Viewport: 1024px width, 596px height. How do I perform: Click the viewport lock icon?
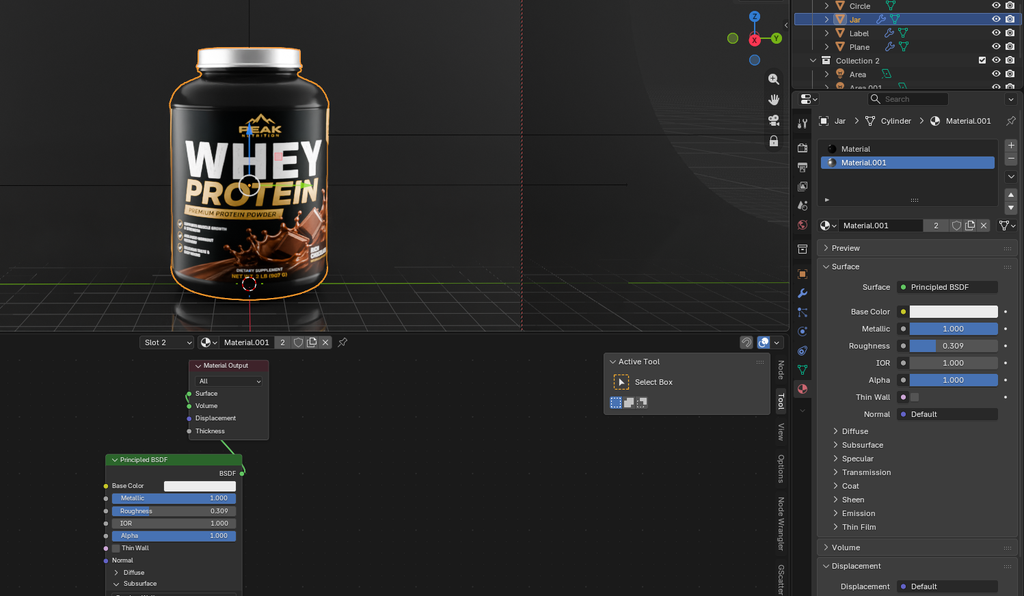coord(773,141)
